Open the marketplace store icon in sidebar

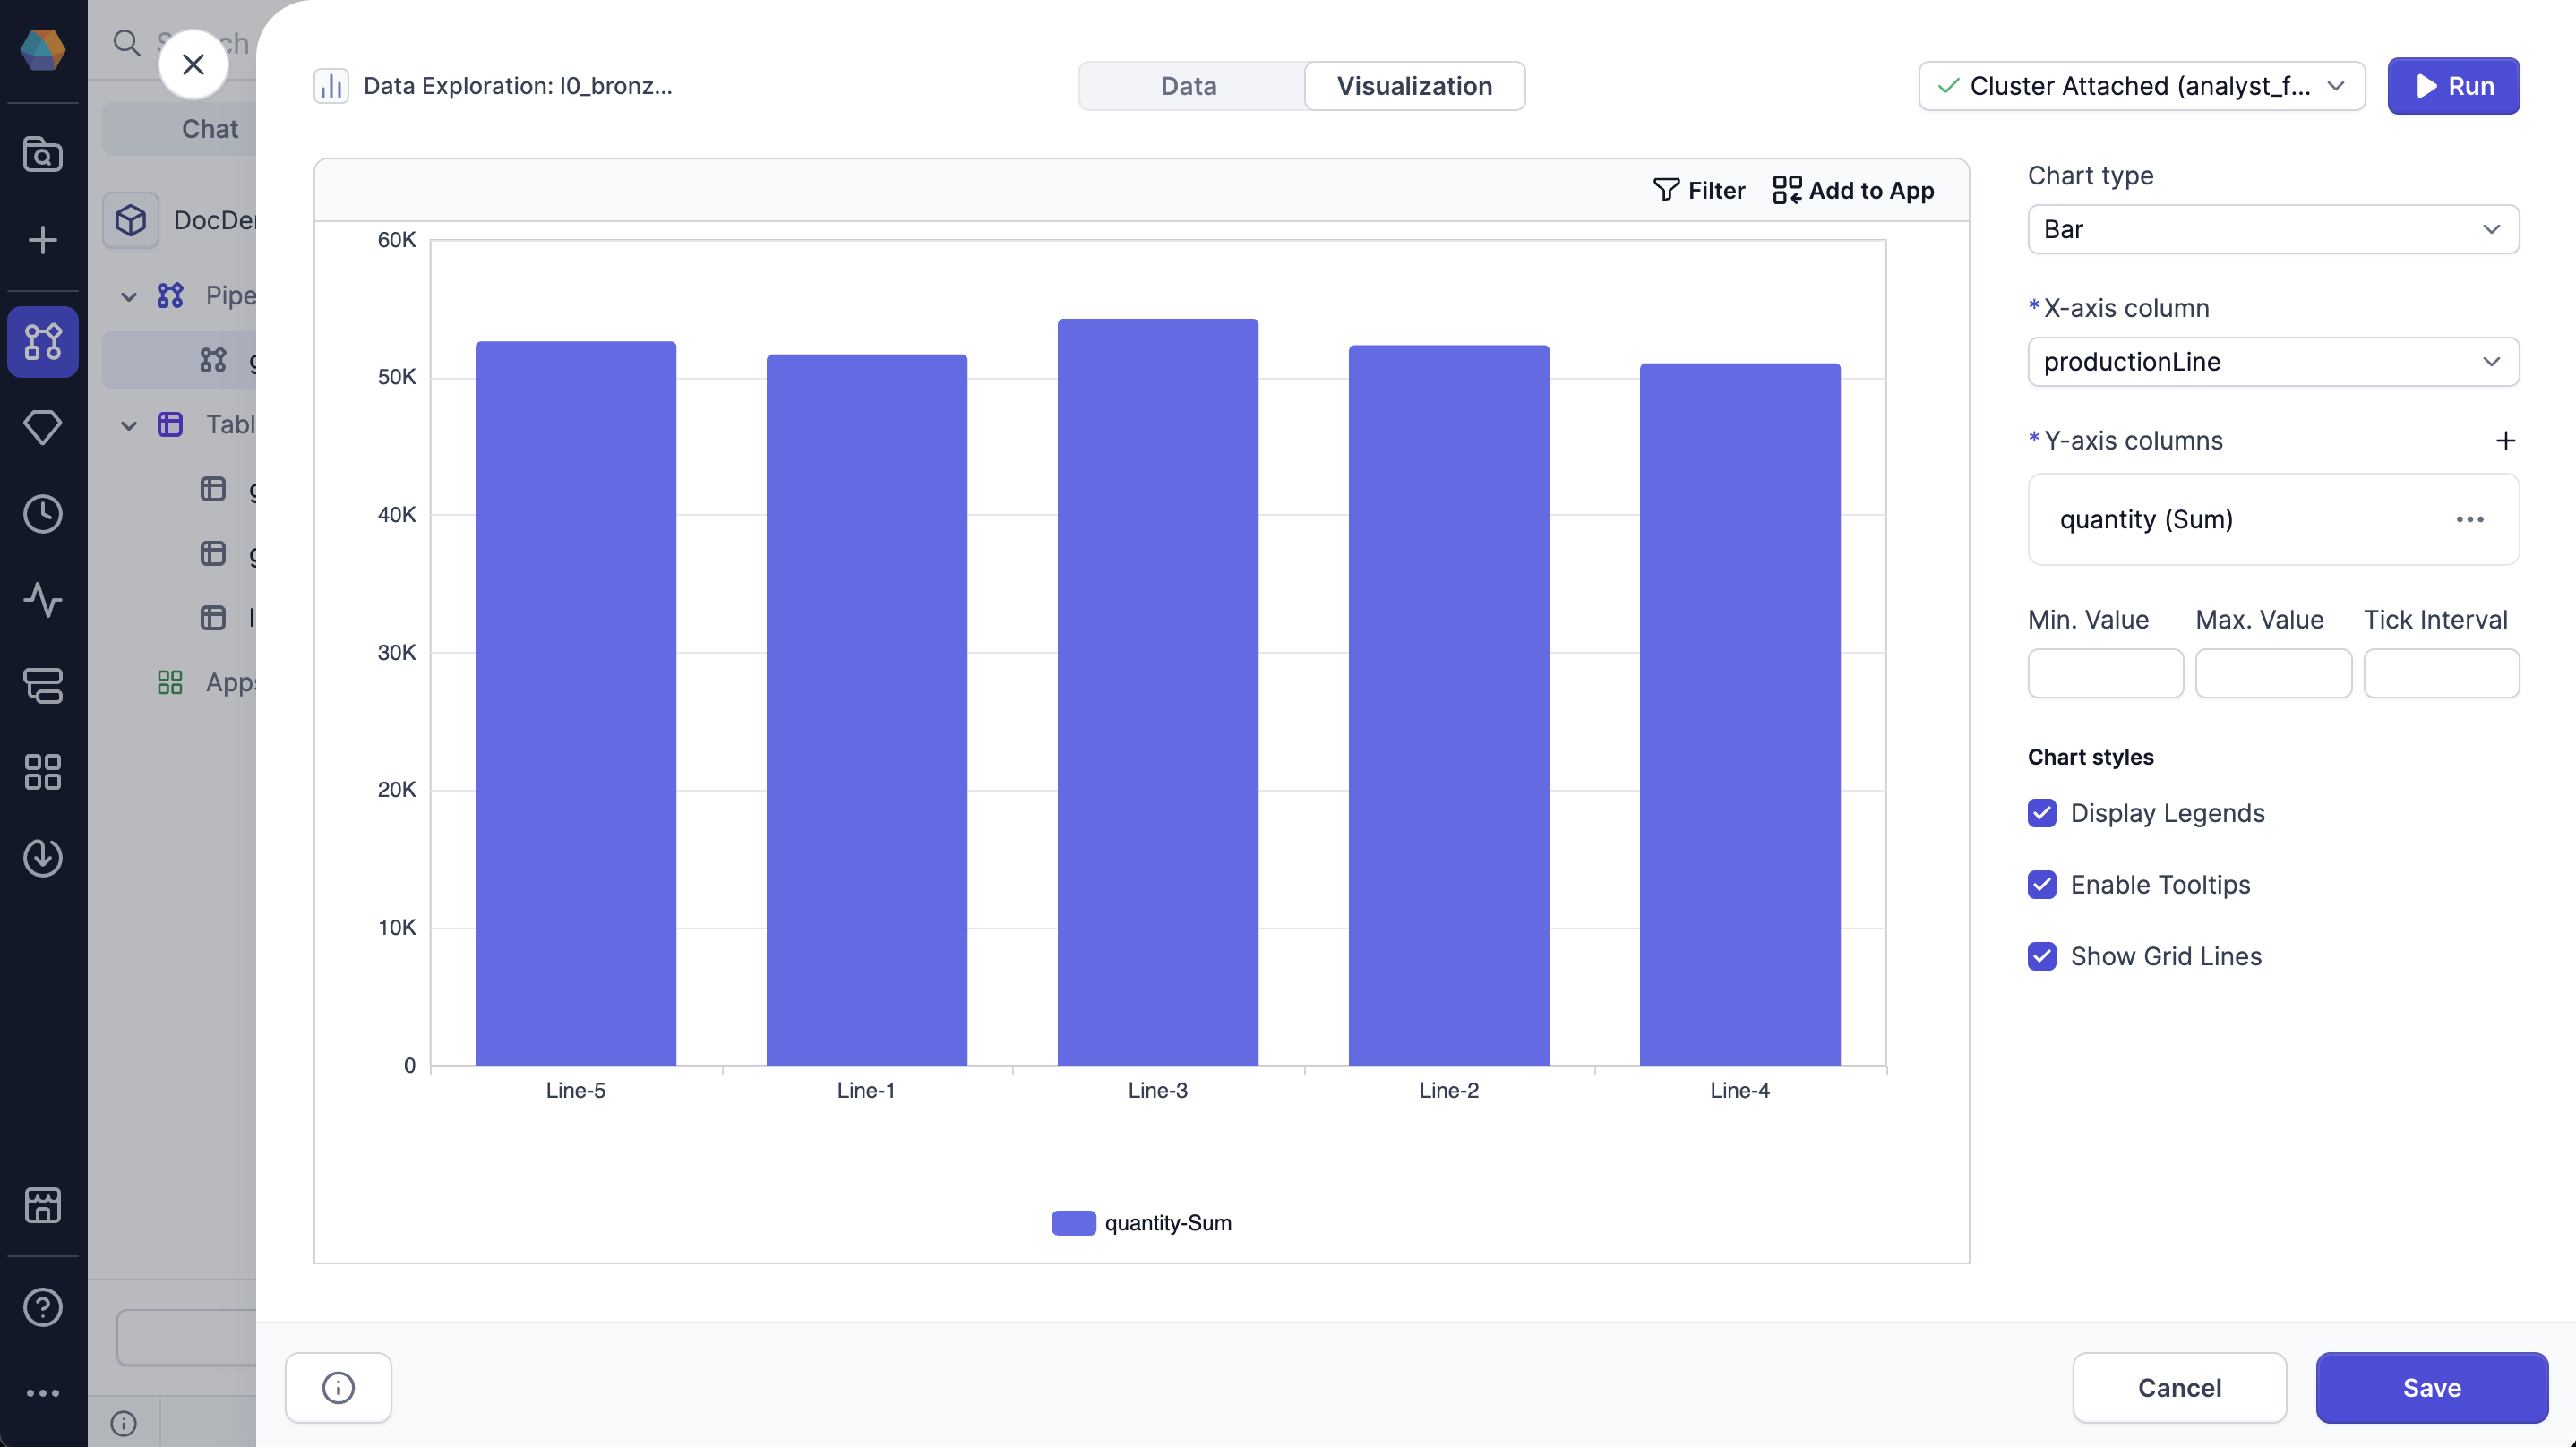click(x=43, y=1205)
